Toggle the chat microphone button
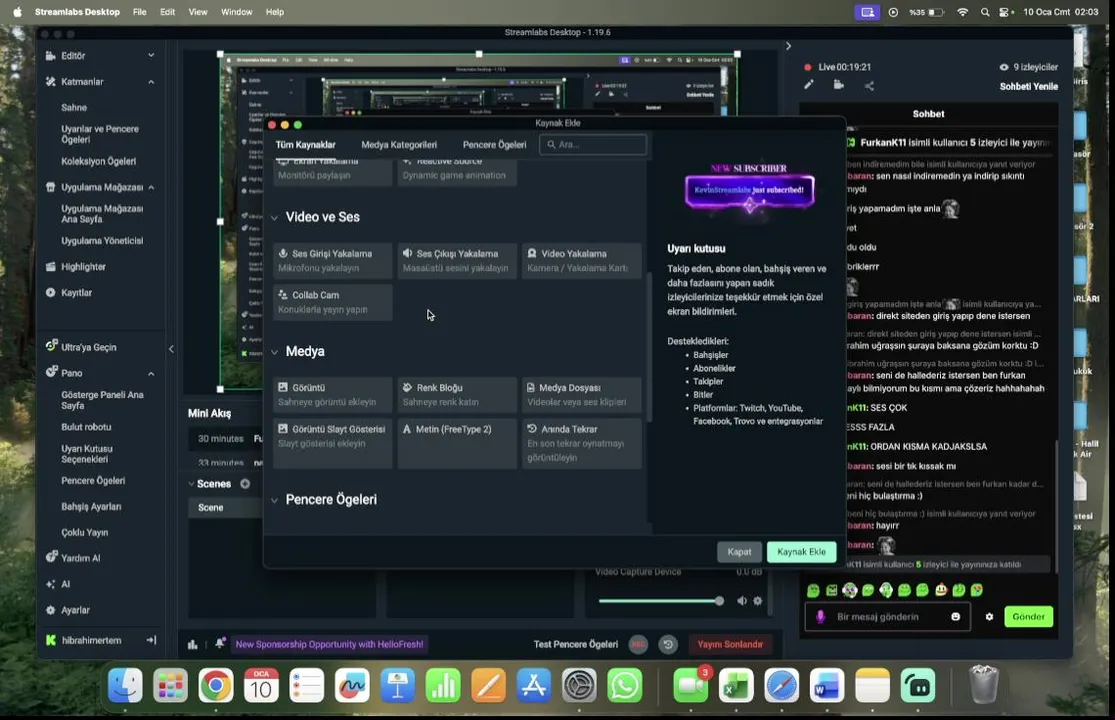1115x720 pixels. click(820, 616)
